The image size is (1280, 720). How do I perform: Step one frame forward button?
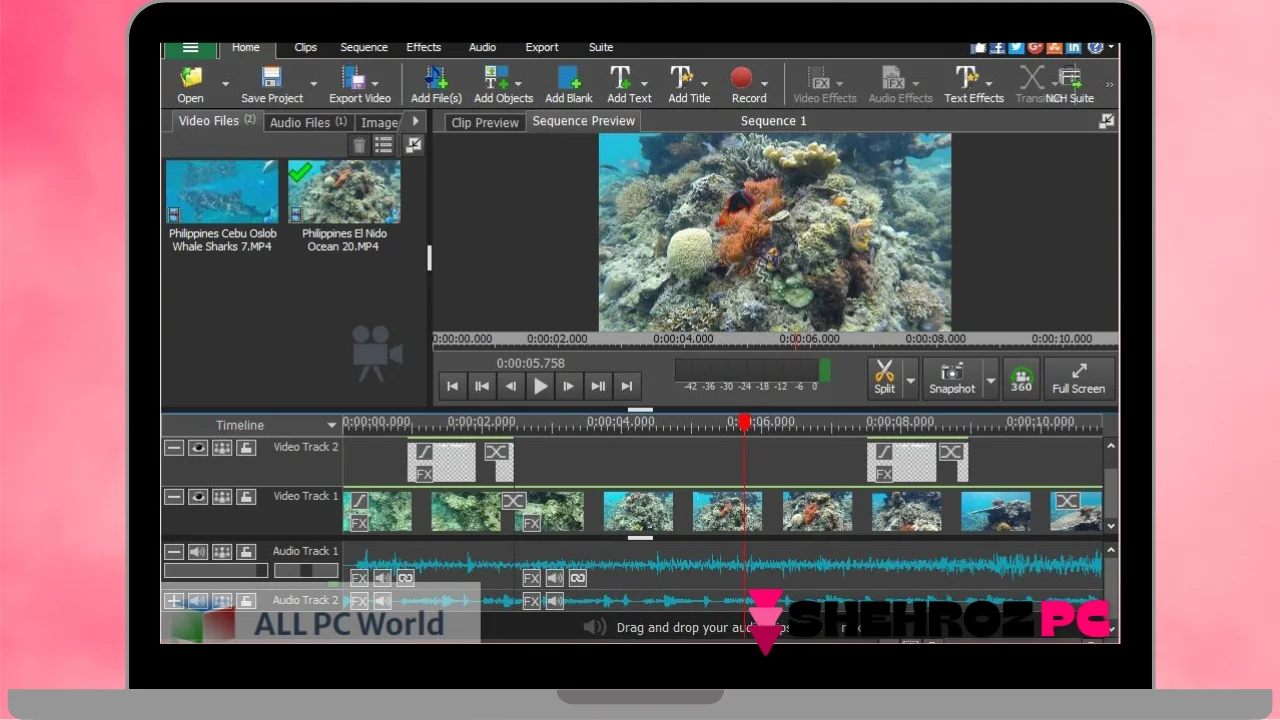[569, 386]
